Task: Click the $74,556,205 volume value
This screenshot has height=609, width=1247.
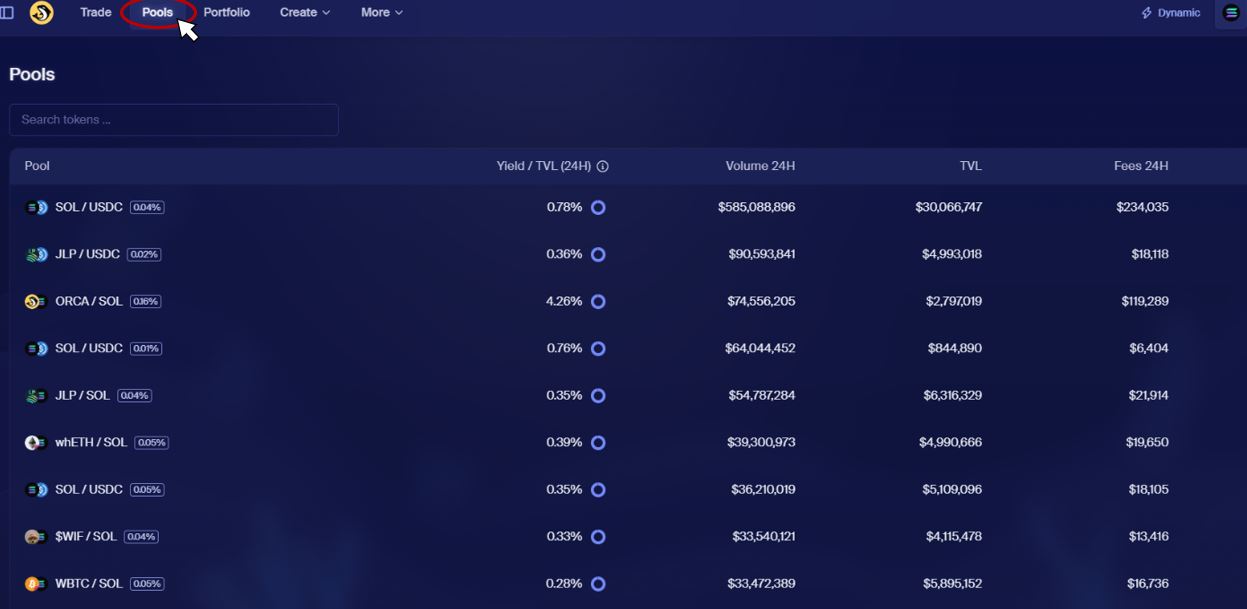Action: click(x=761, y=301)
